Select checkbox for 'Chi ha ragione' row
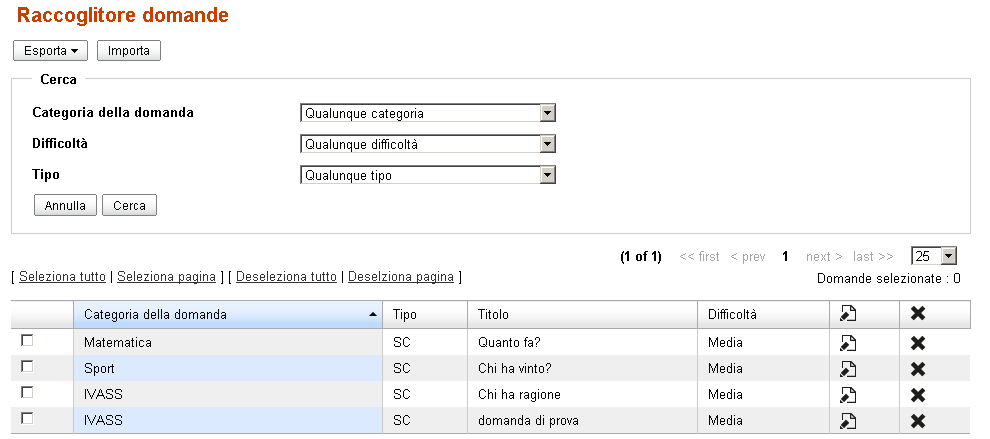990x439 pixels. tap(27, 393)
